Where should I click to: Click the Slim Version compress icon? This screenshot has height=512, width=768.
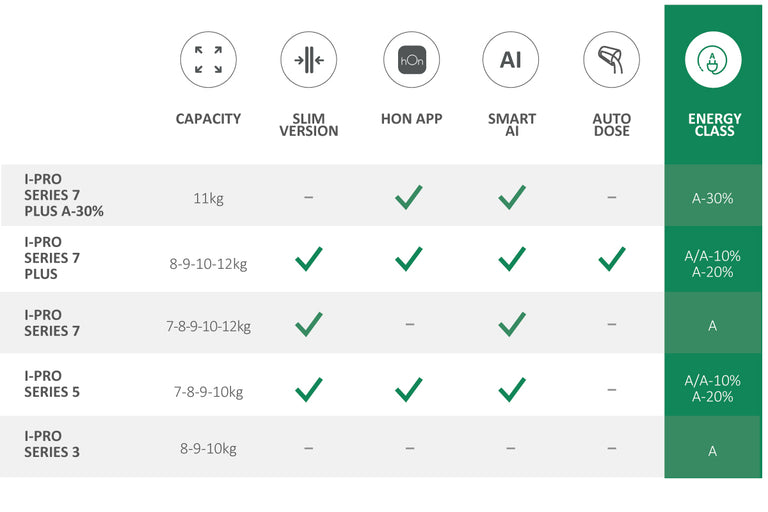[309, 59]
